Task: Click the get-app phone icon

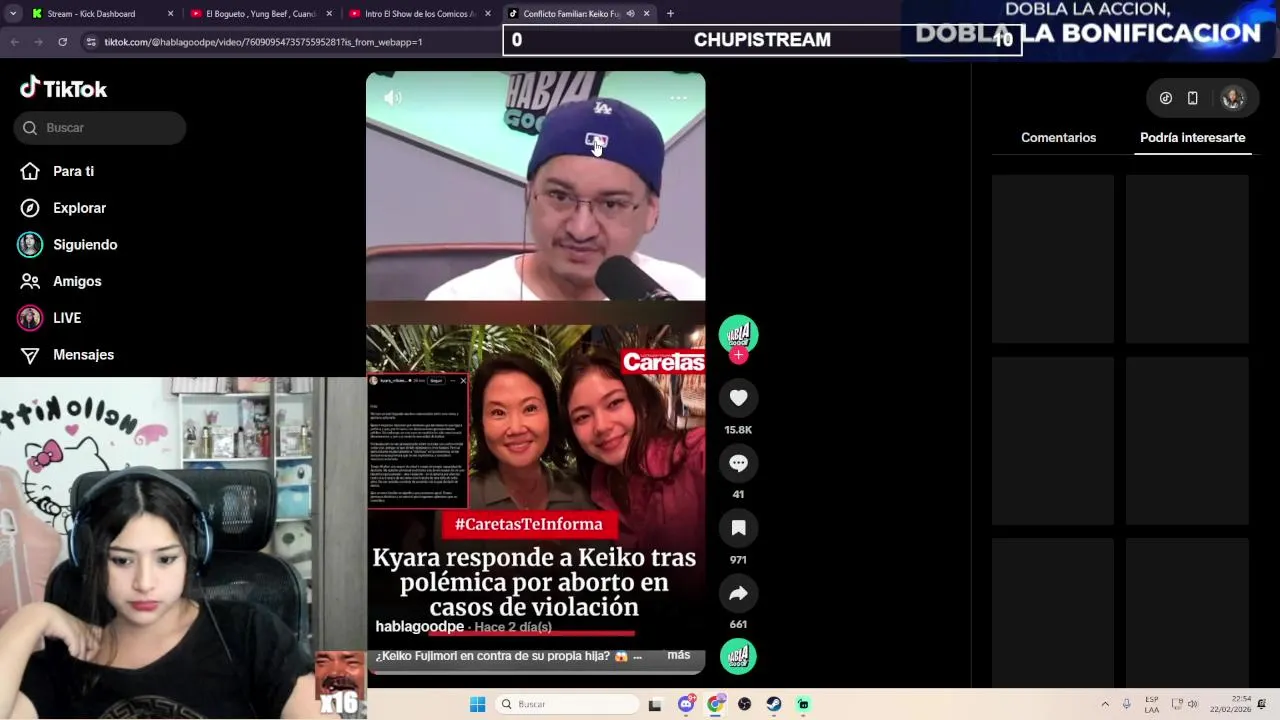Action: 1192,98
